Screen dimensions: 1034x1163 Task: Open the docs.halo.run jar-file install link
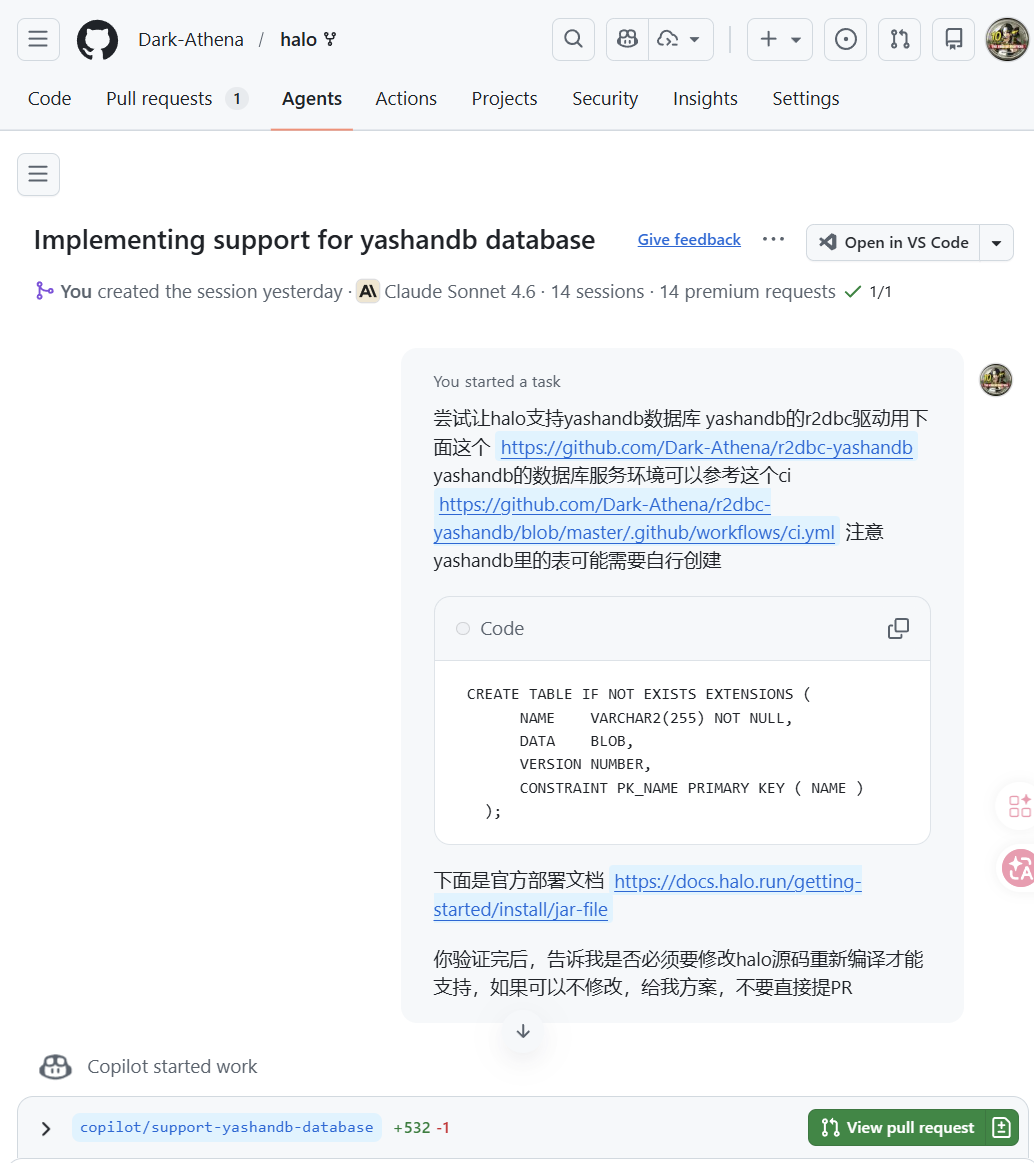click(736, 881)
